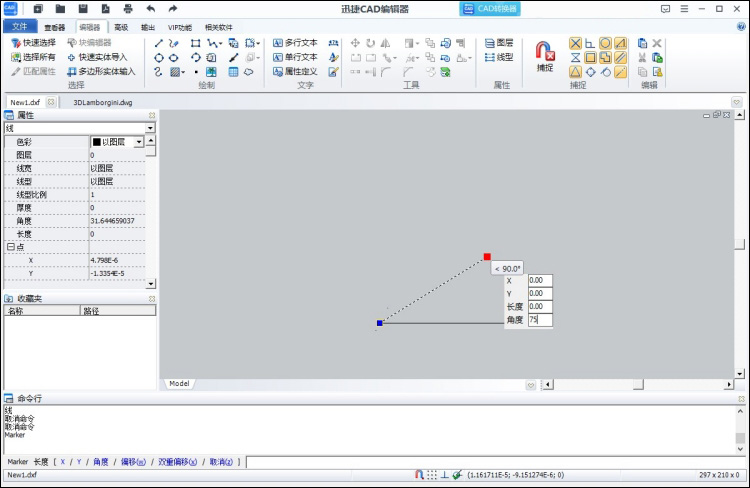Collapse the 点 property group

(10, 247)
